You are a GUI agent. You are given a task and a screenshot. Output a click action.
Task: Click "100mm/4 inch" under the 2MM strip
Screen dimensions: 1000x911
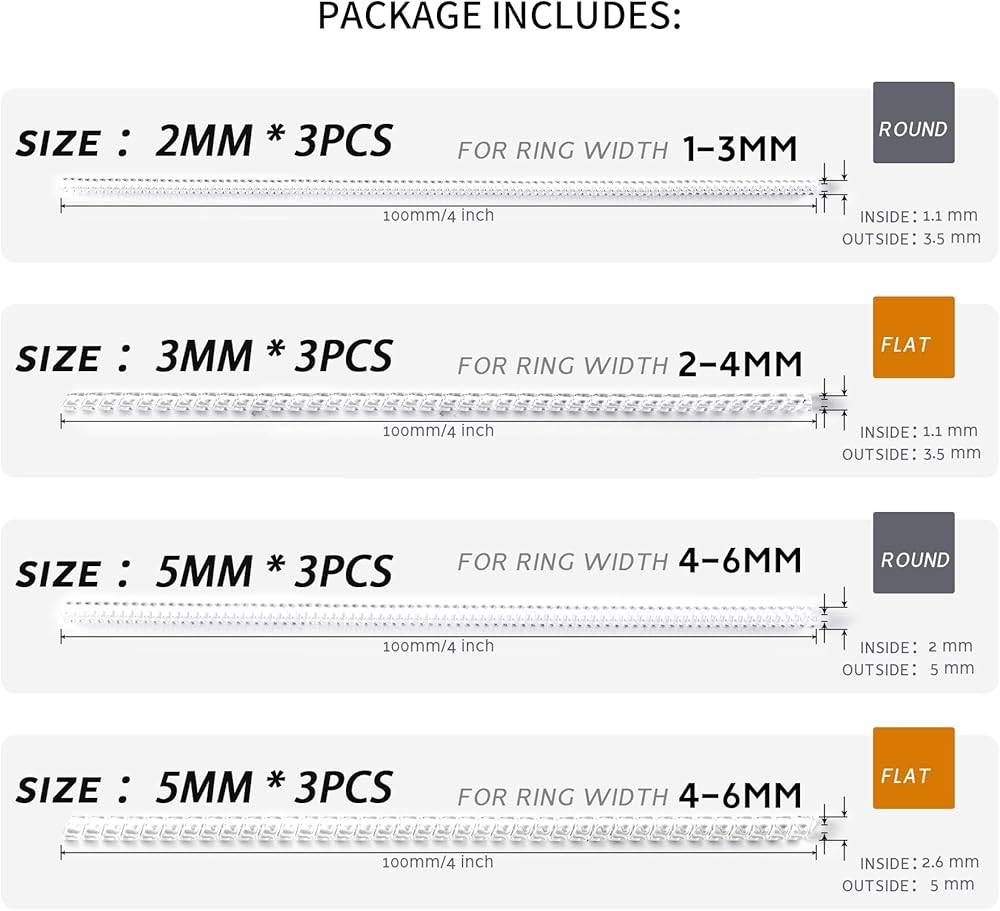pos(438,215)
